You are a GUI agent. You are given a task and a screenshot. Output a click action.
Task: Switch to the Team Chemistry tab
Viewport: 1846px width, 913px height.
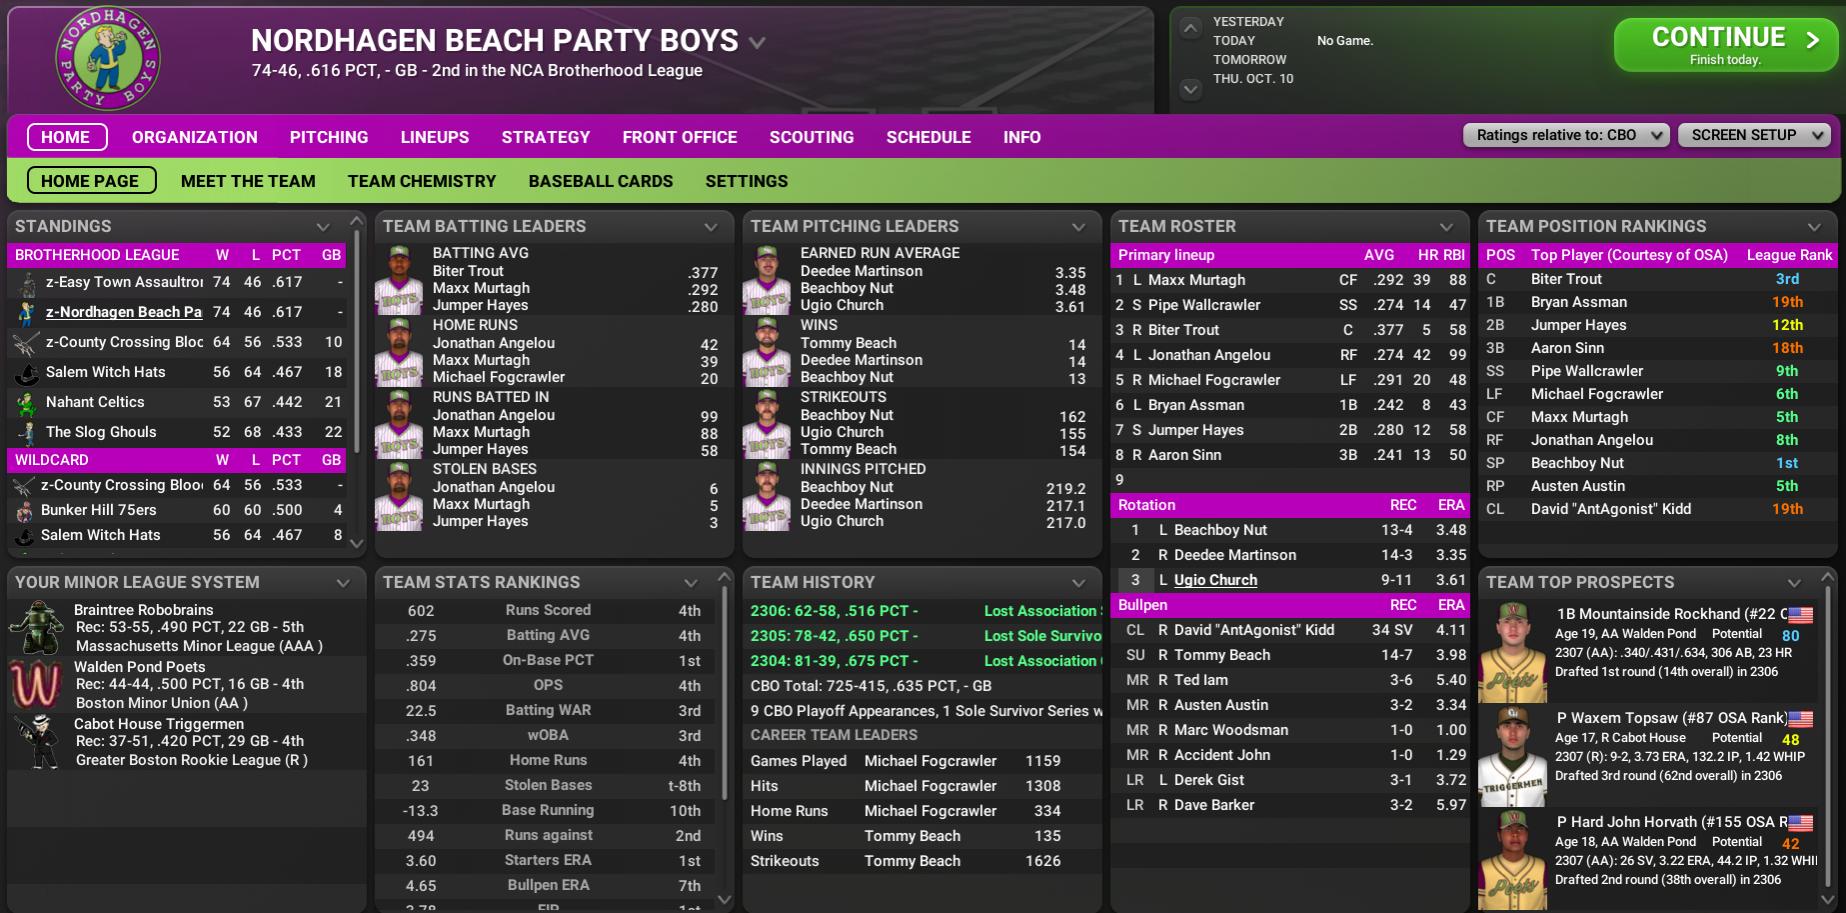pyautogui.click(x=421, y=181)
